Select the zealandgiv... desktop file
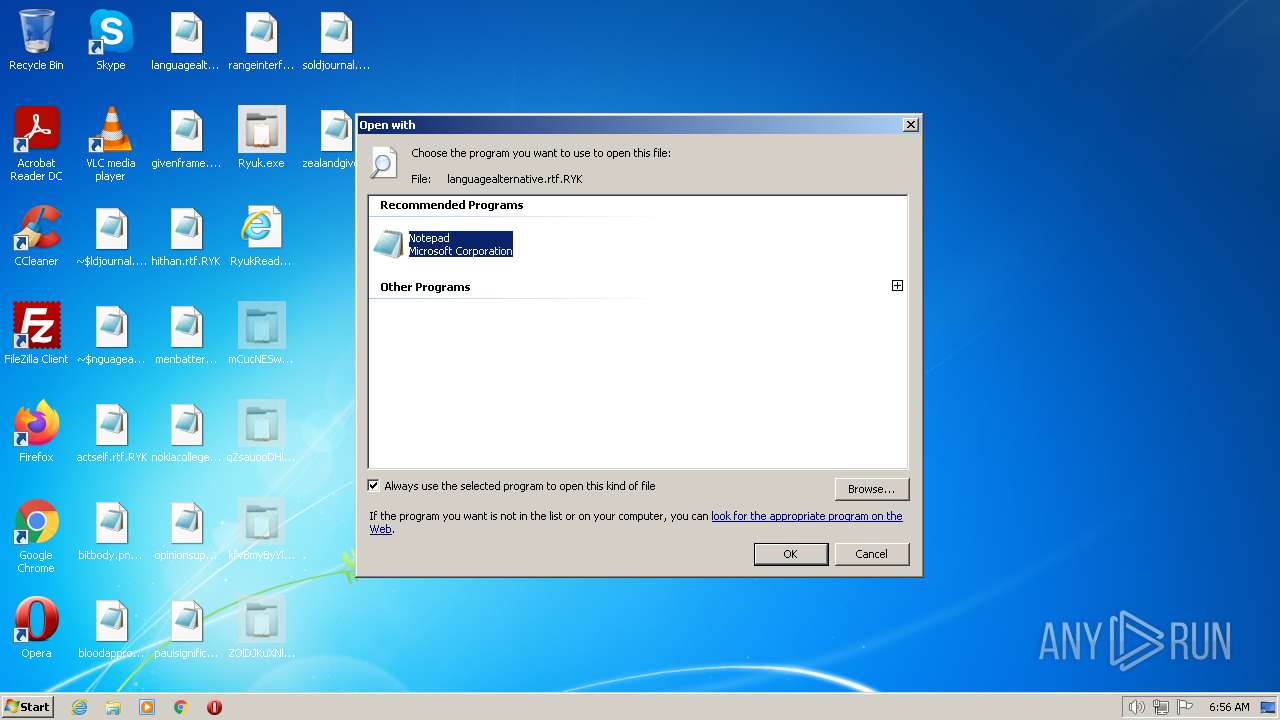The image size is (1280, 720). (x=330, y=138)
